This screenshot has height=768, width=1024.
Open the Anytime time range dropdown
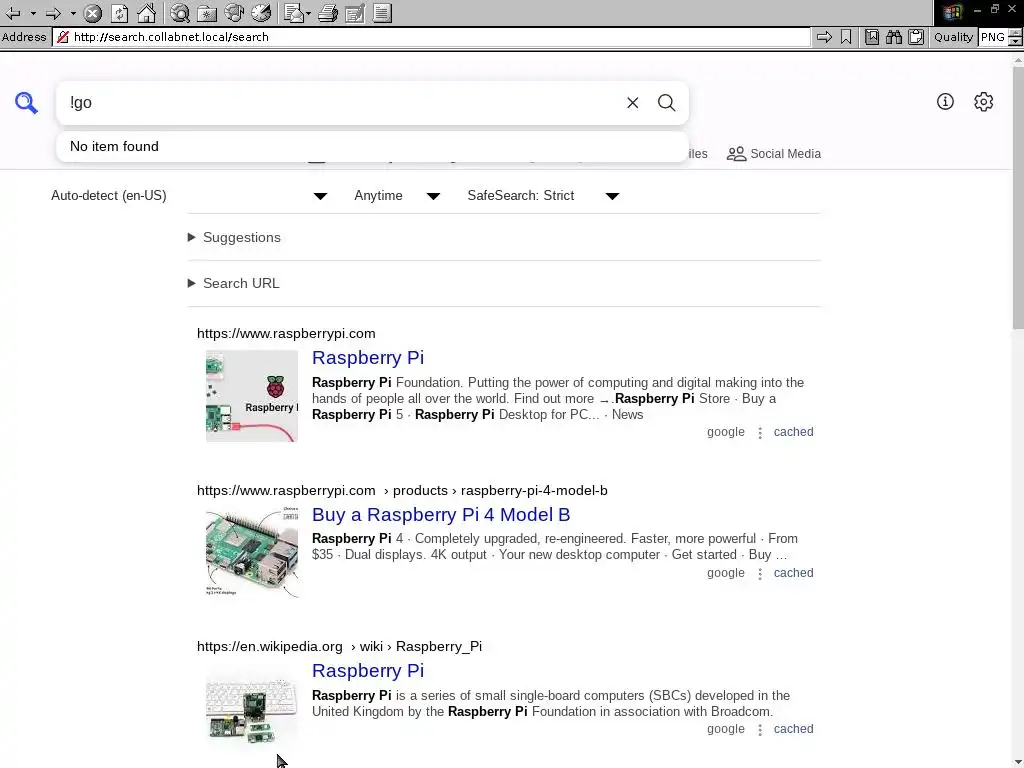point(397,196)
